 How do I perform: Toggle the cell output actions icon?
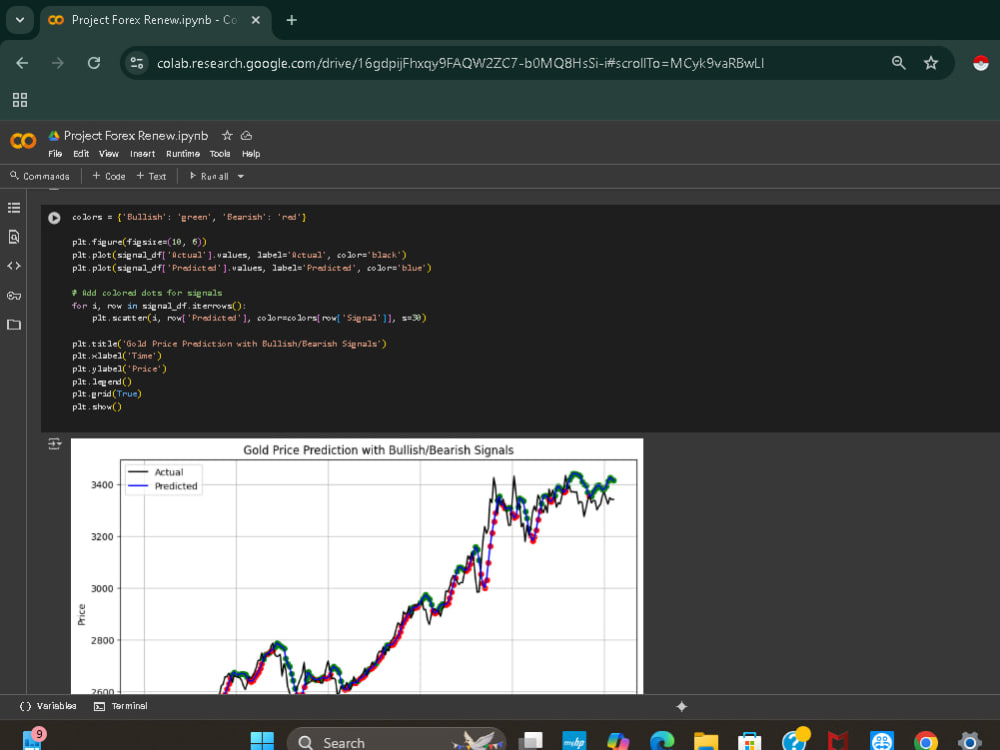(54, 444)
